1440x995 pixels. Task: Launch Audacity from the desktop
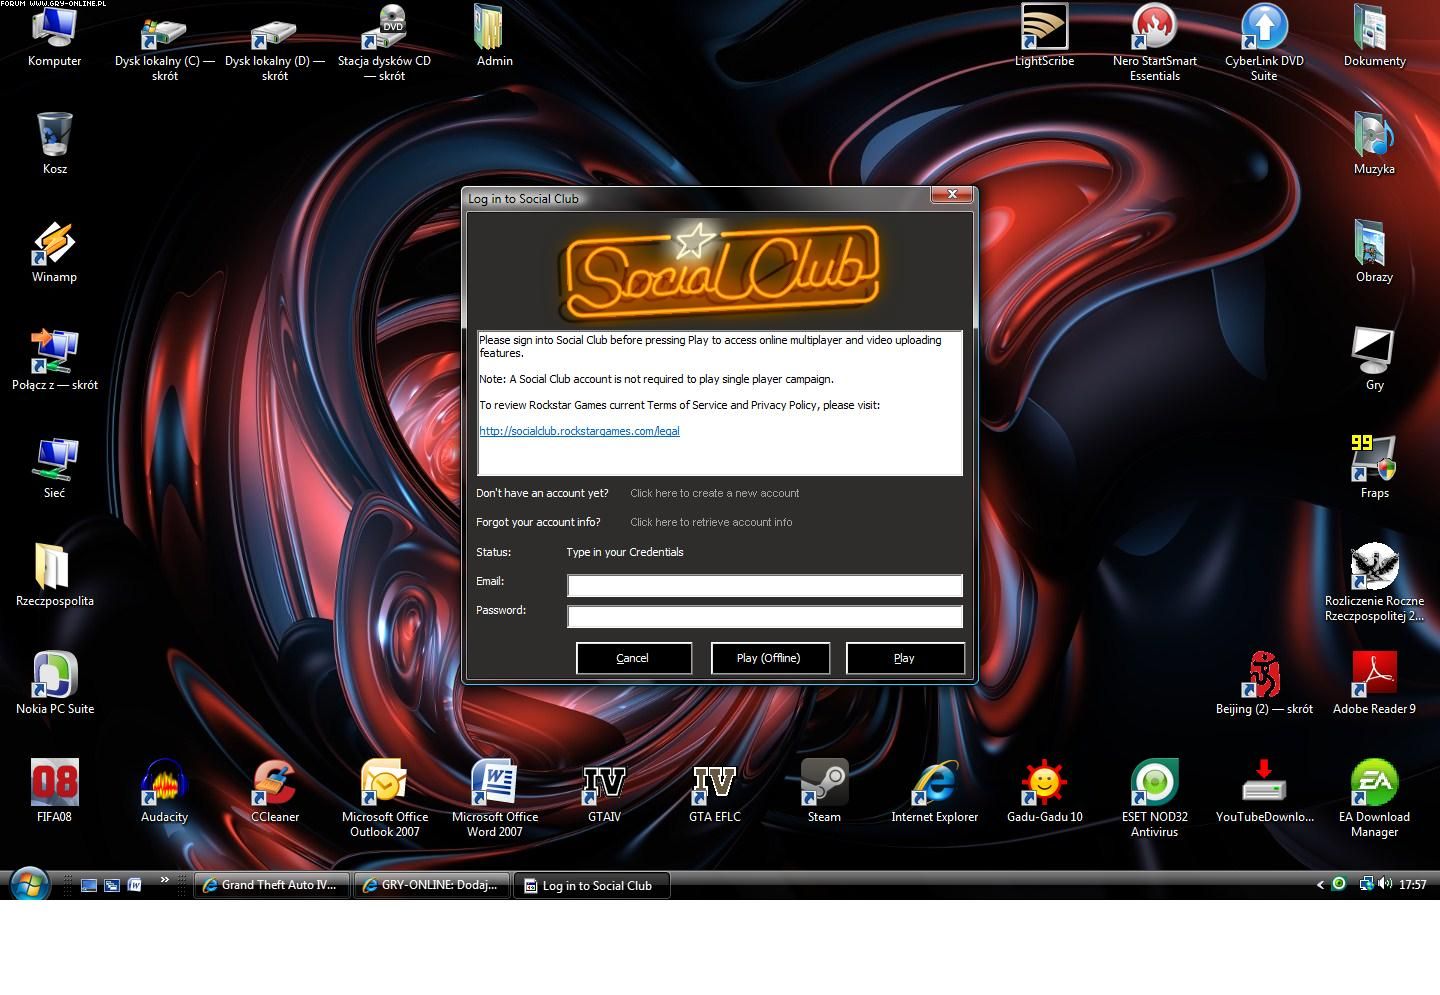click(x=164, y=791)
